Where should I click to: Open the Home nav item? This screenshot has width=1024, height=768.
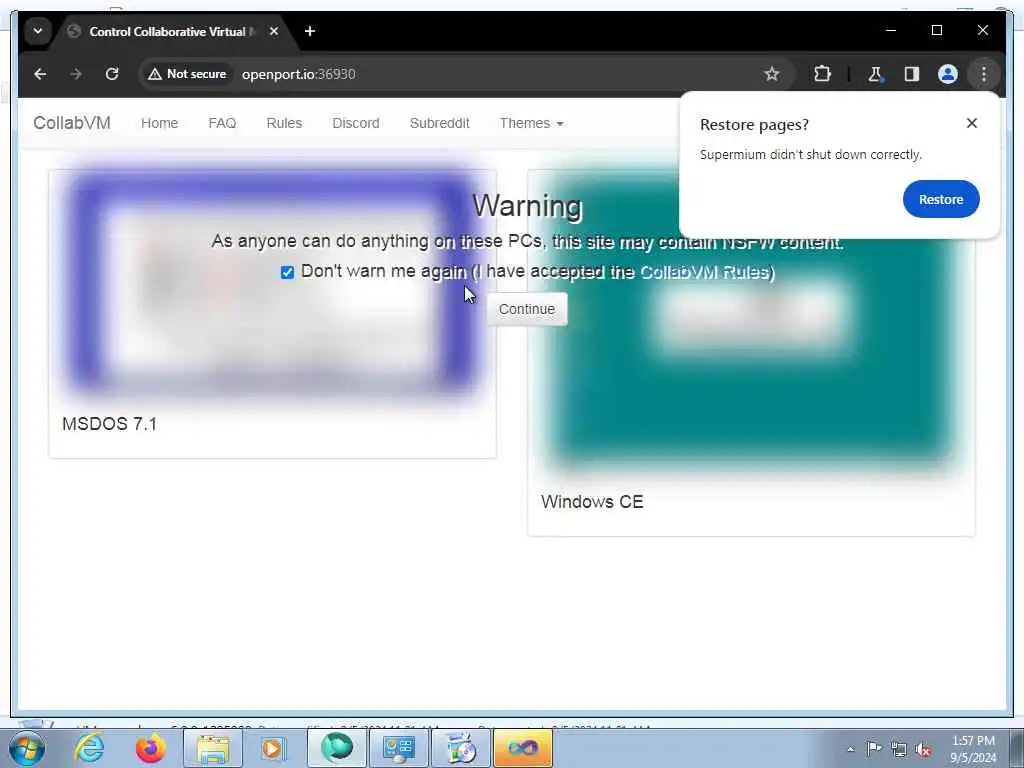click(x=159, y=123)
